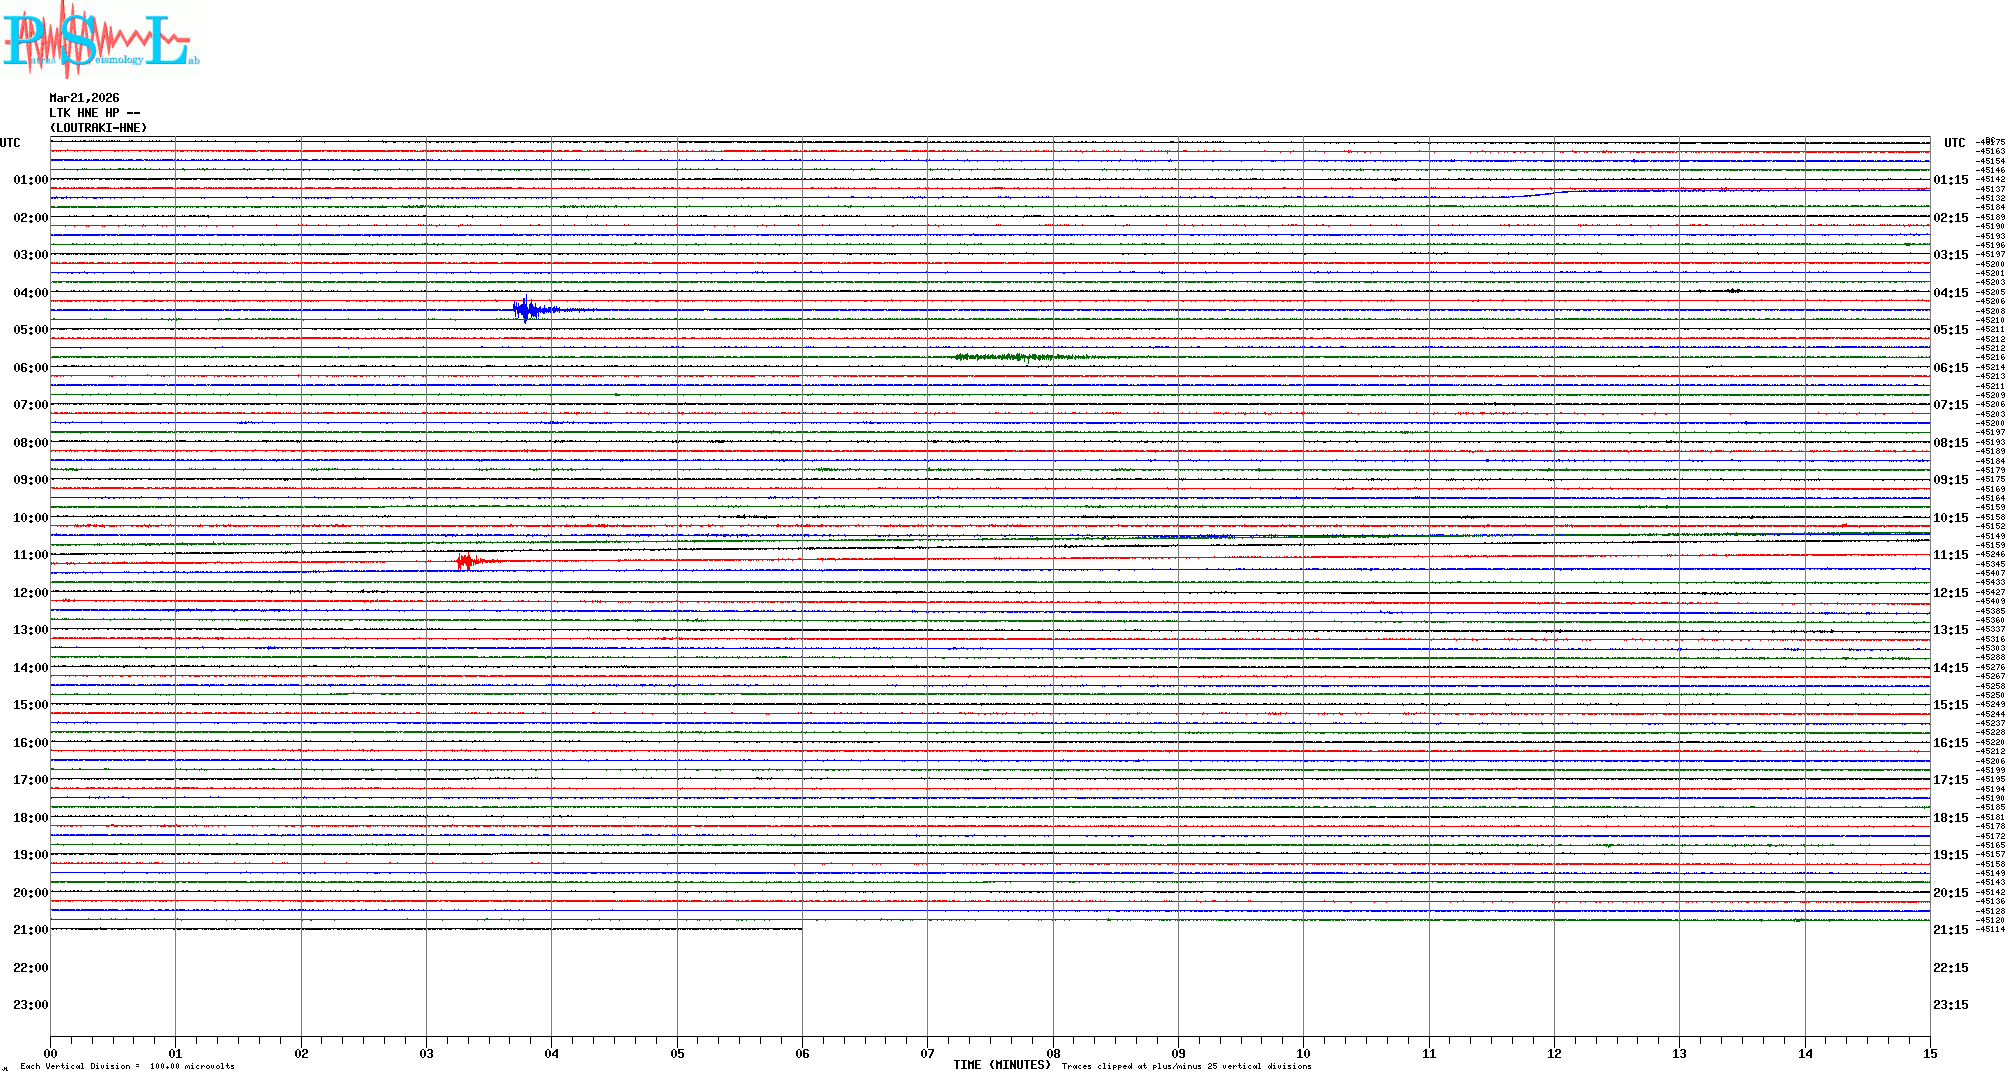
Task: Click the 01:00 UTC left time label
Action: pos(30,180)
